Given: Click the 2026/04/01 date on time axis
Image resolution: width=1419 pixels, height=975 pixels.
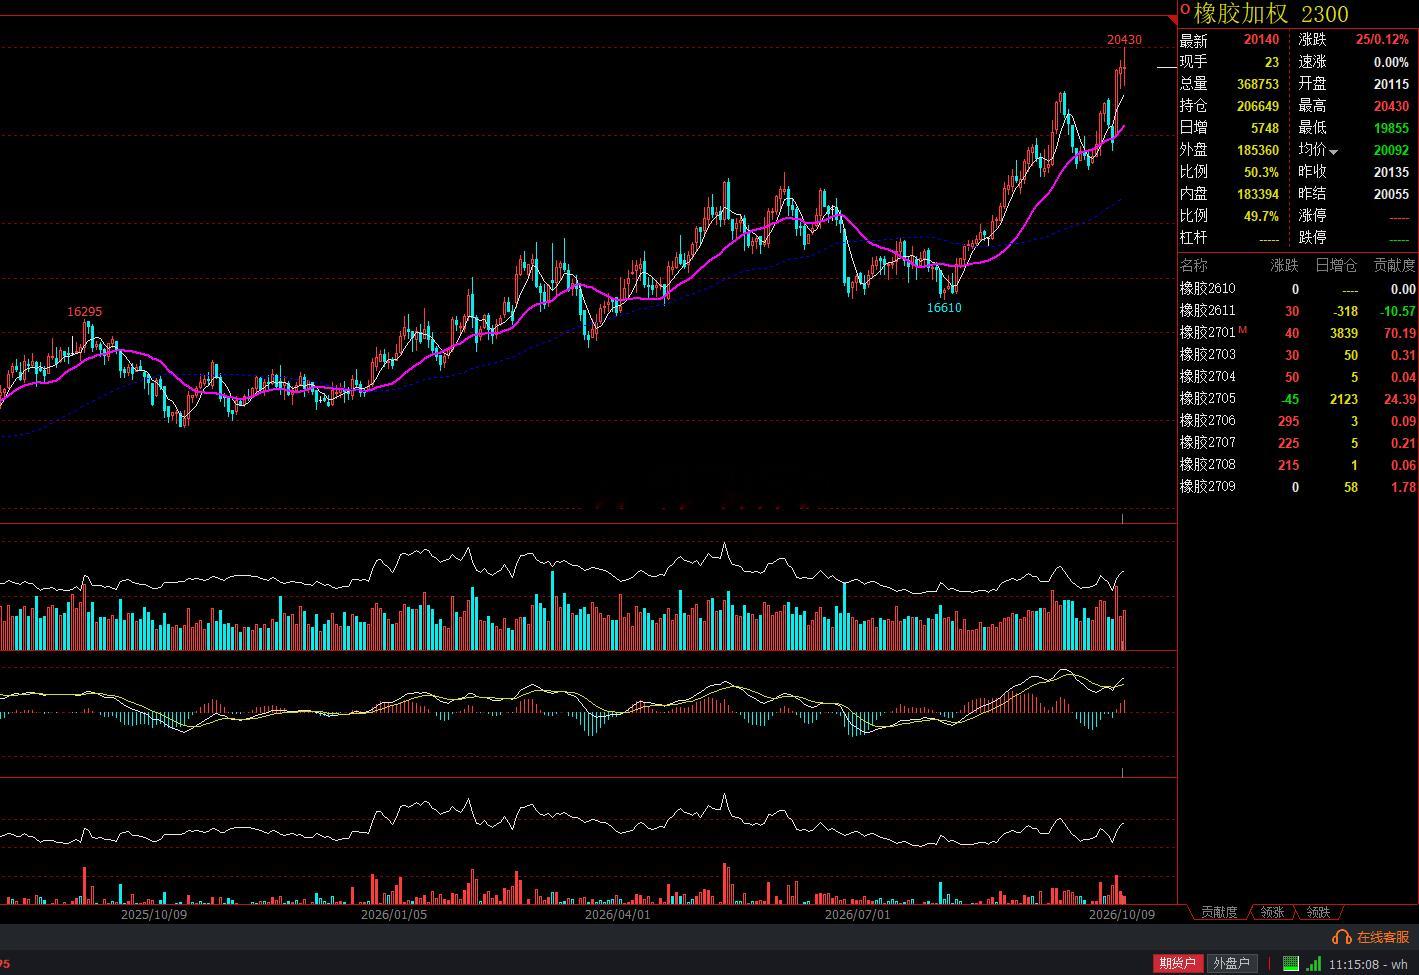Looking at the screenshot, I should coord(618,914).
